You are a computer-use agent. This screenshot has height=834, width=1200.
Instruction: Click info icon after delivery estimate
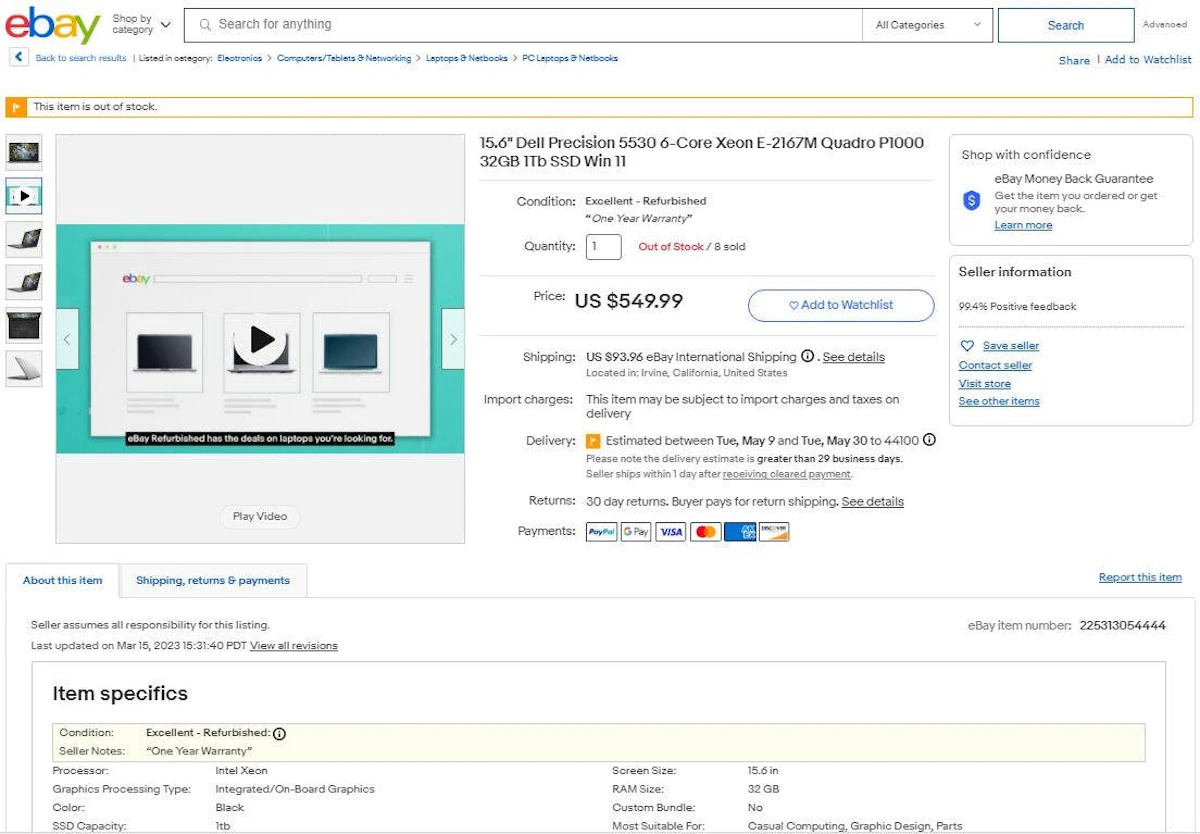tap(929, 440)
